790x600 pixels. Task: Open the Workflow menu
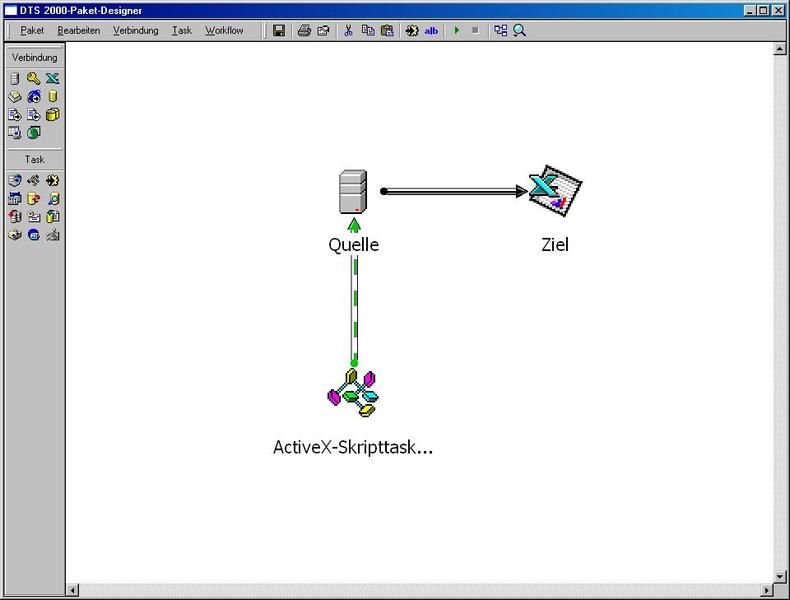coord(224,31)
